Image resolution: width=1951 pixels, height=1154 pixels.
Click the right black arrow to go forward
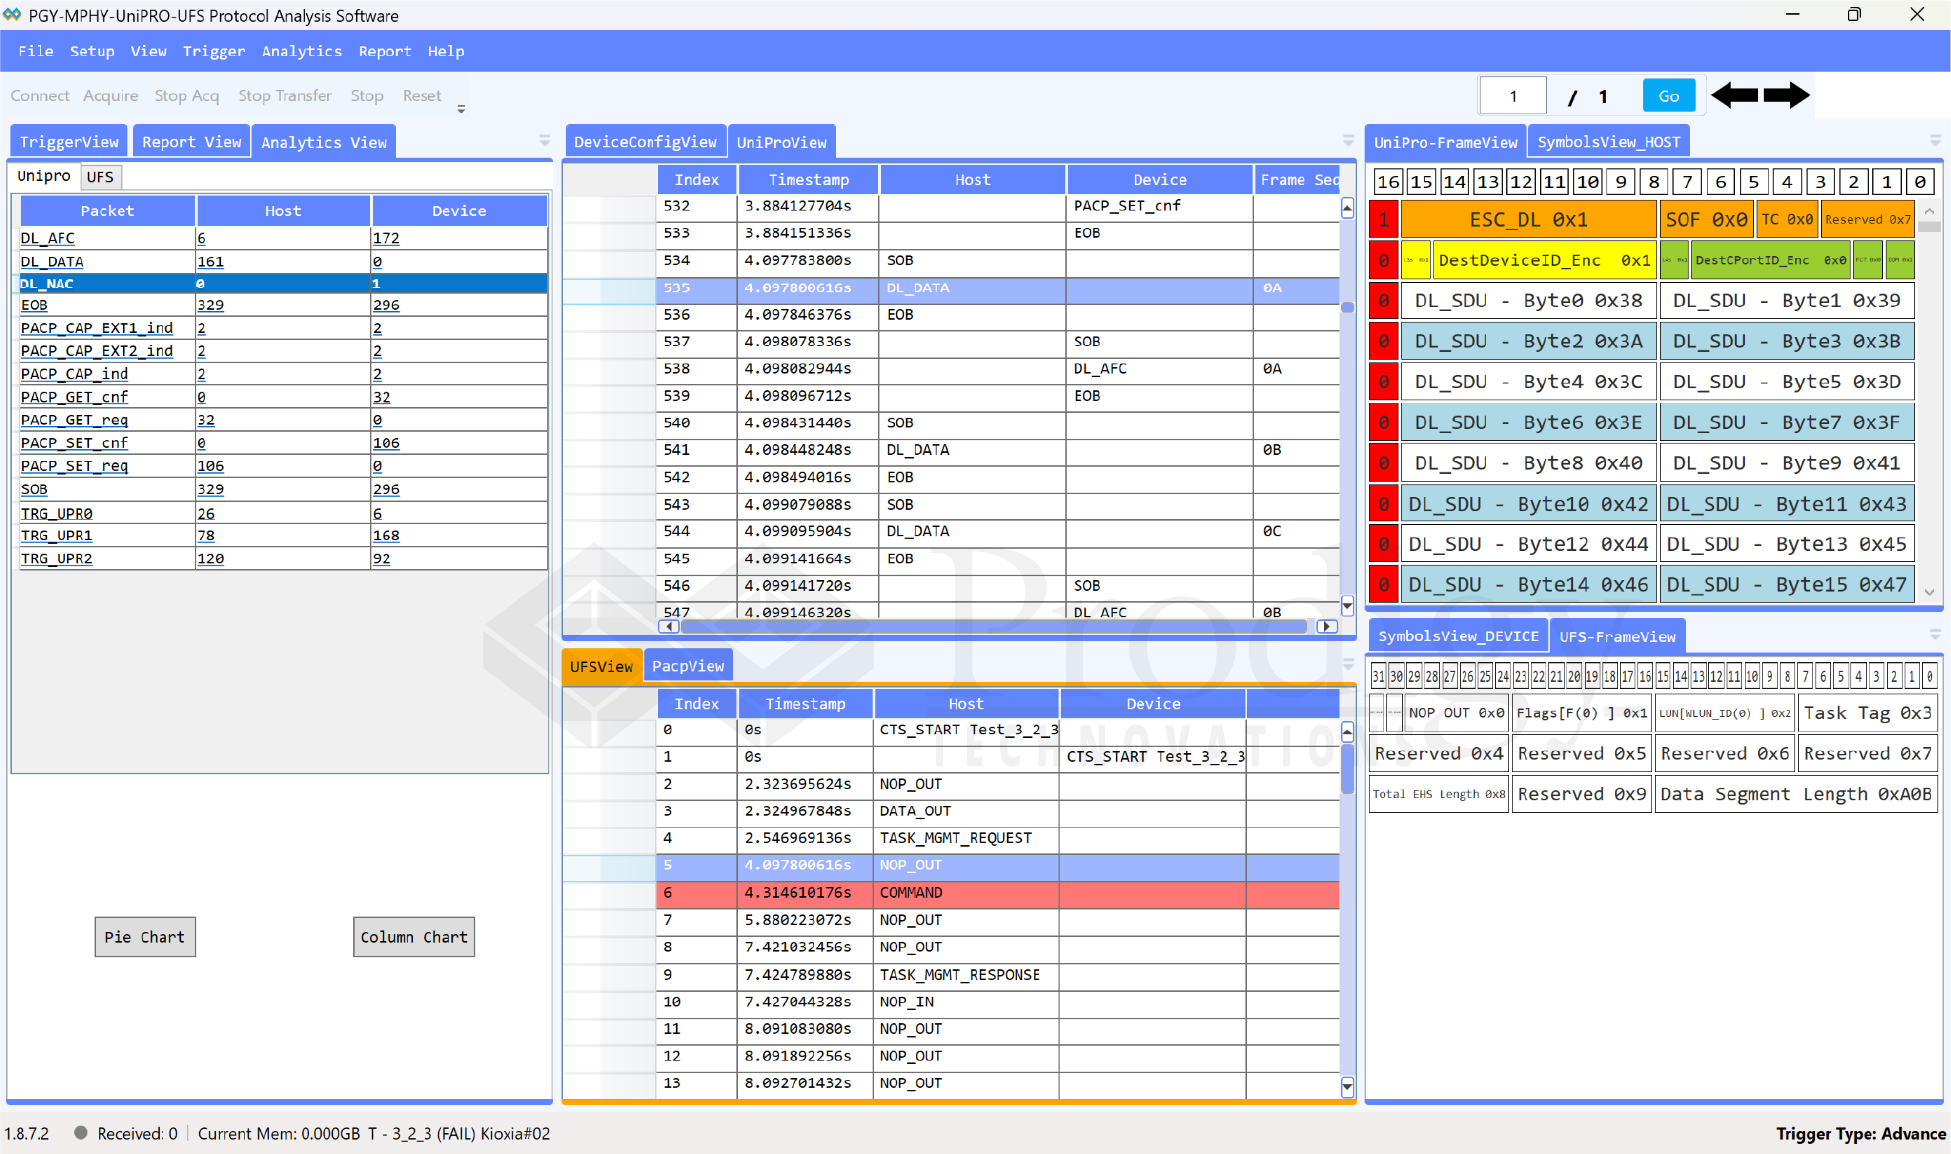coord(1786,96)
